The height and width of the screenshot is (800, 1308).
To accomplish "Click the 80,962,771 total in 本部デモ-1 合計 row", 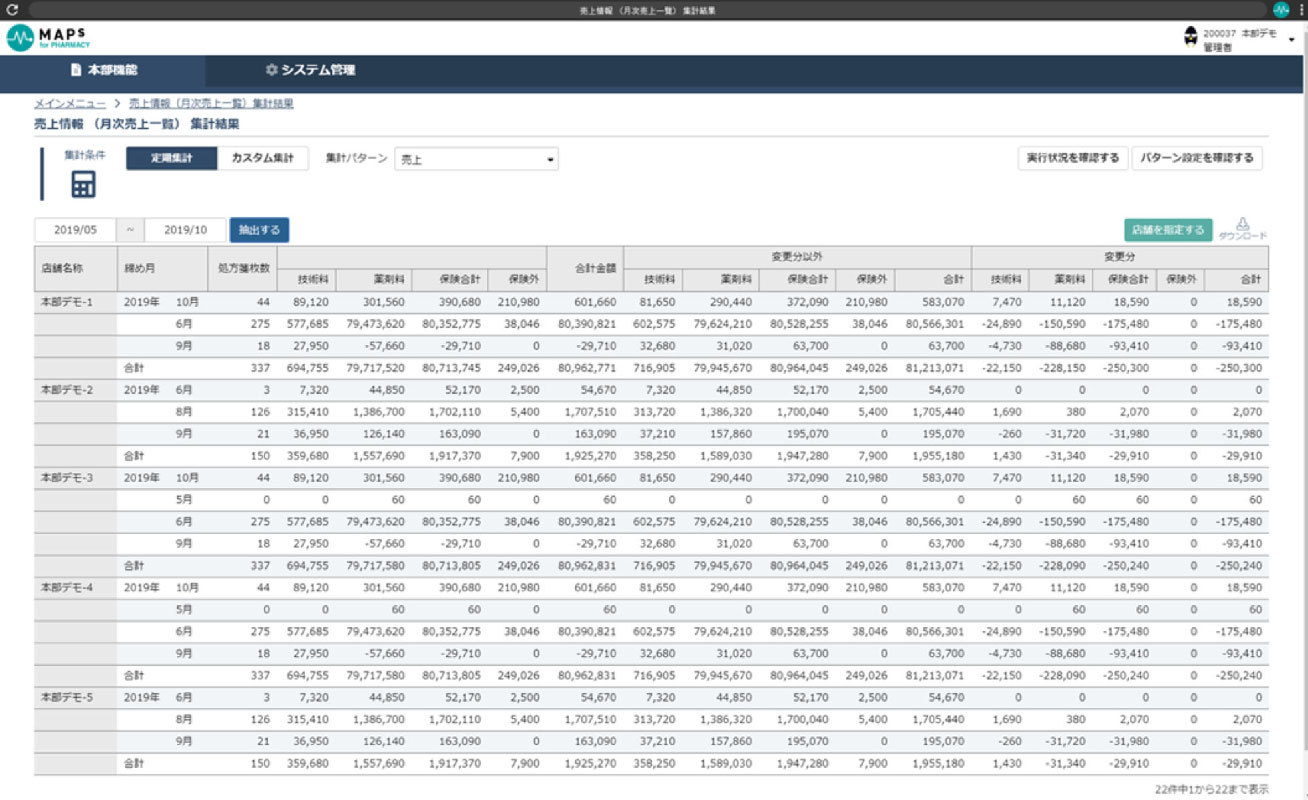I will point(587,368).
